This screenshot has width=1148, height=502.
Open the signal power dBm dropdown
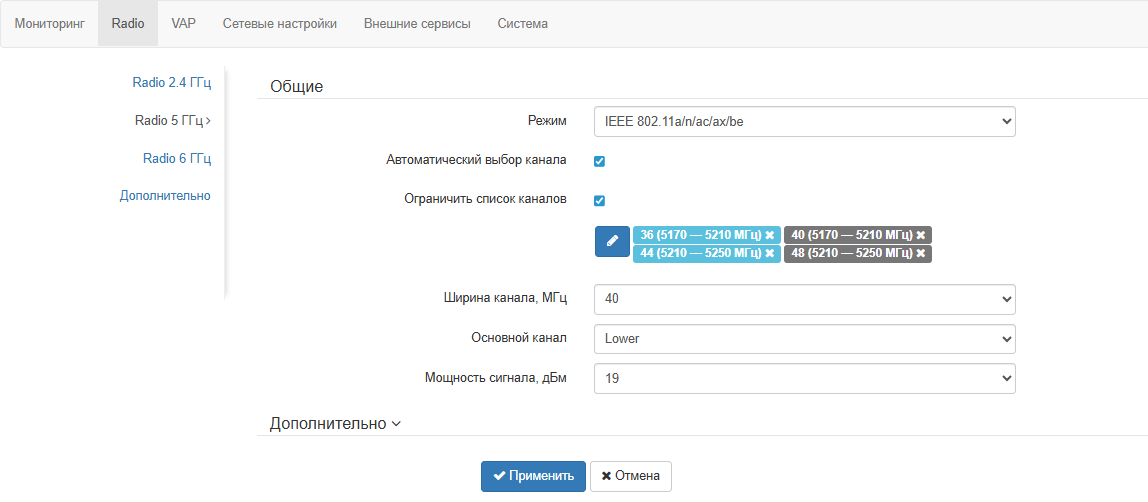[804, 379]
